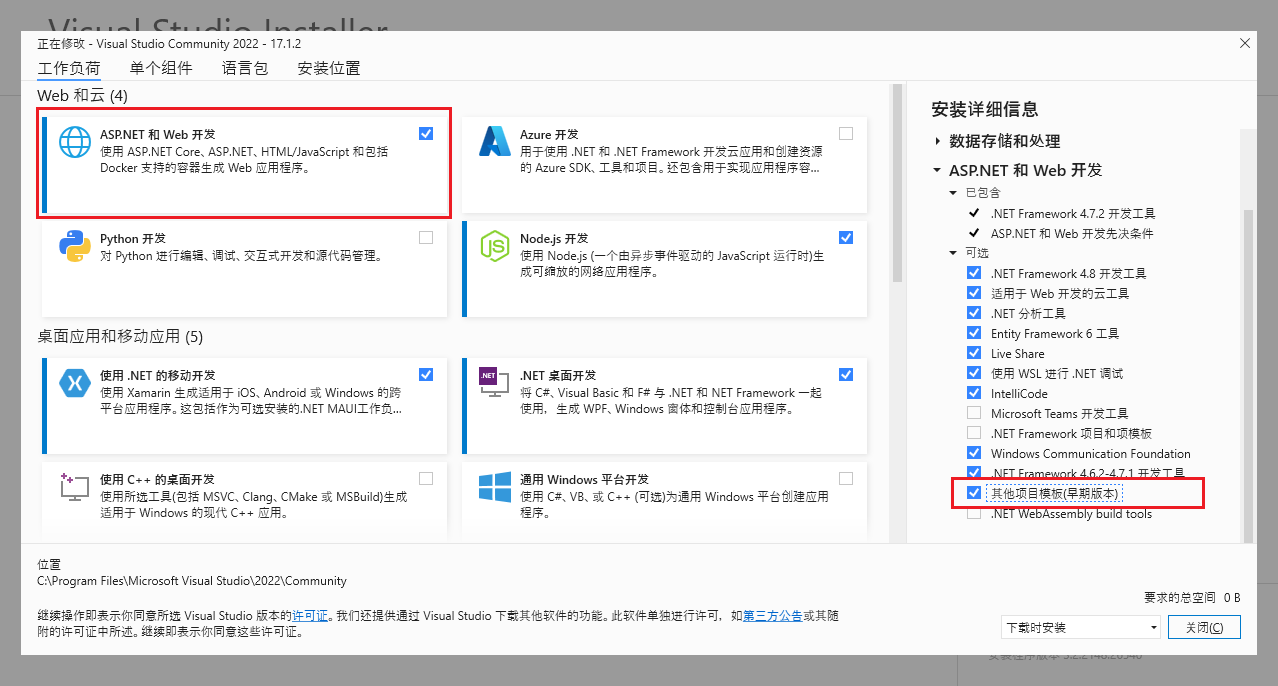The width and height of the screenshot is (1278, 686).
Task: Switch to the 单个组件 tab
Action: (161, 68)
